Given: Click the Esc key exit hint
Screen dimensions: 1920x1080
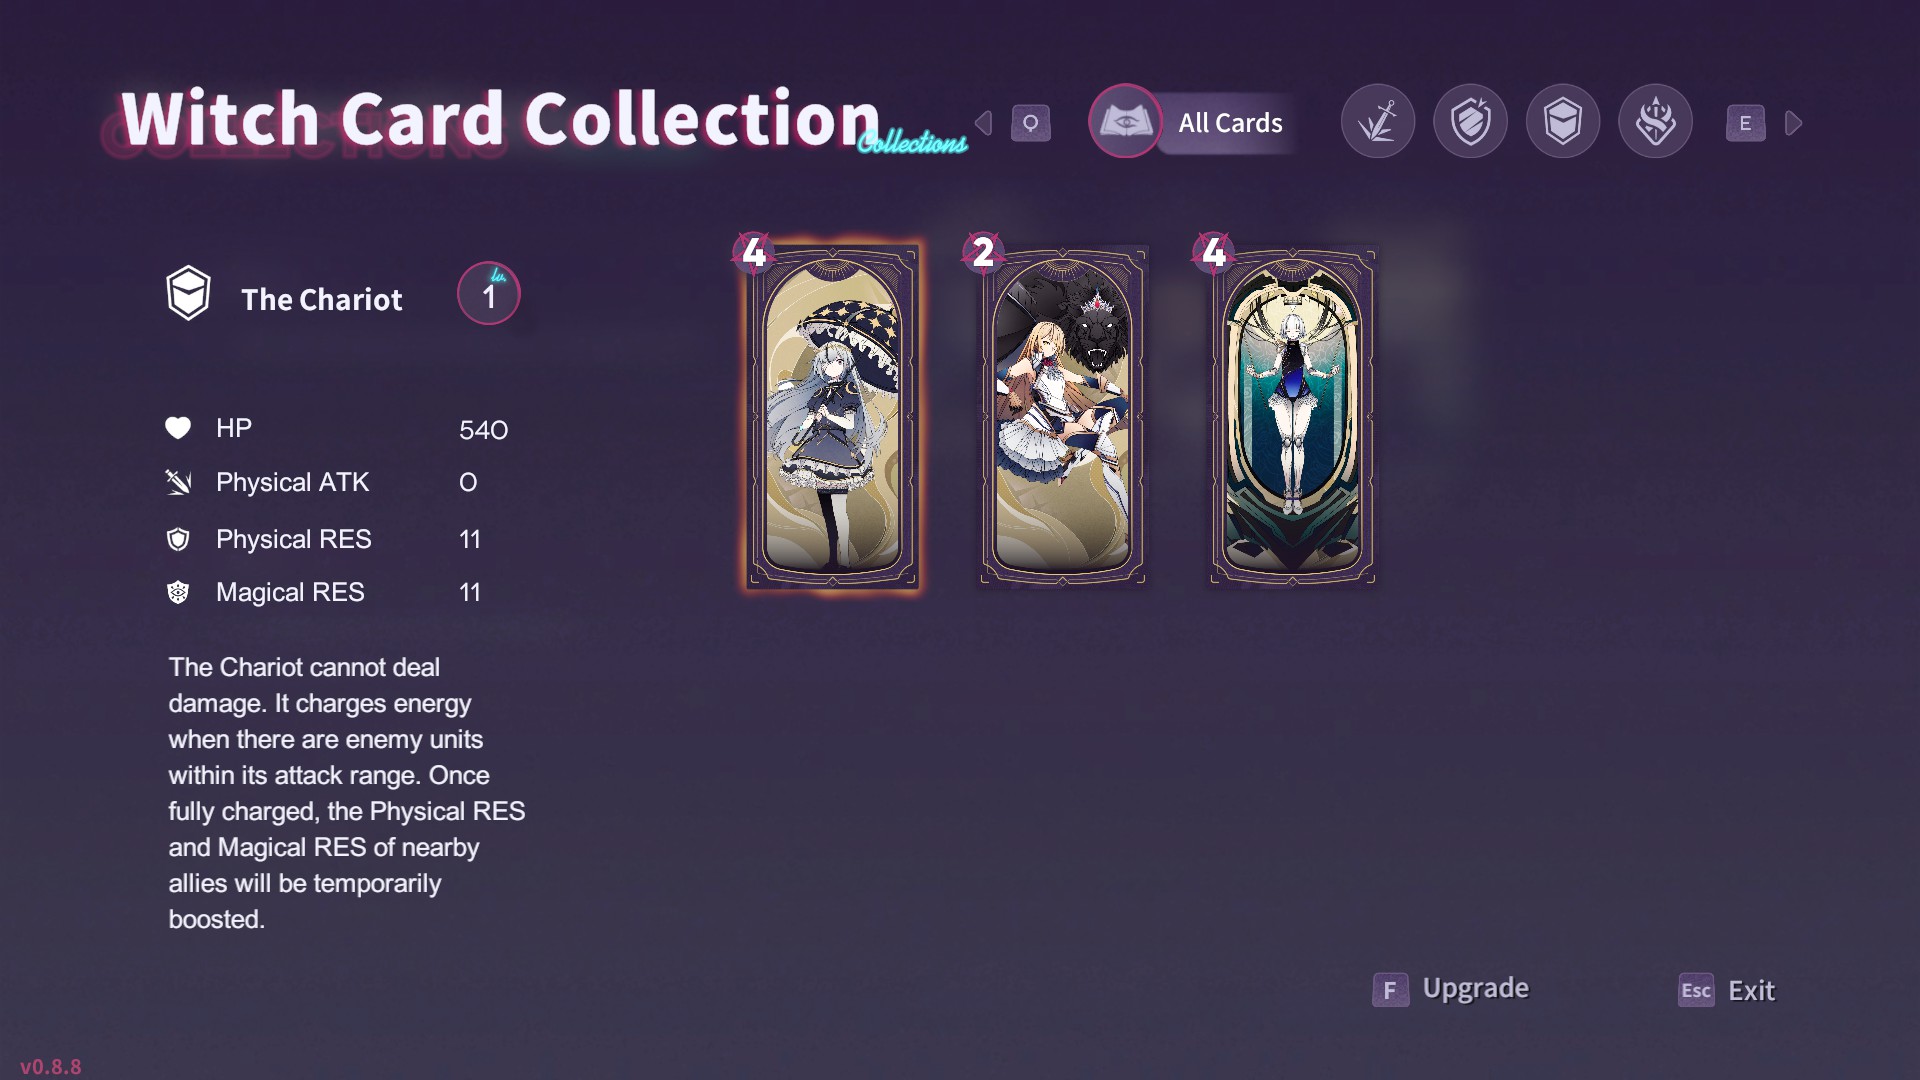Looking at the screenshot, I should (x=1696, y=990).
